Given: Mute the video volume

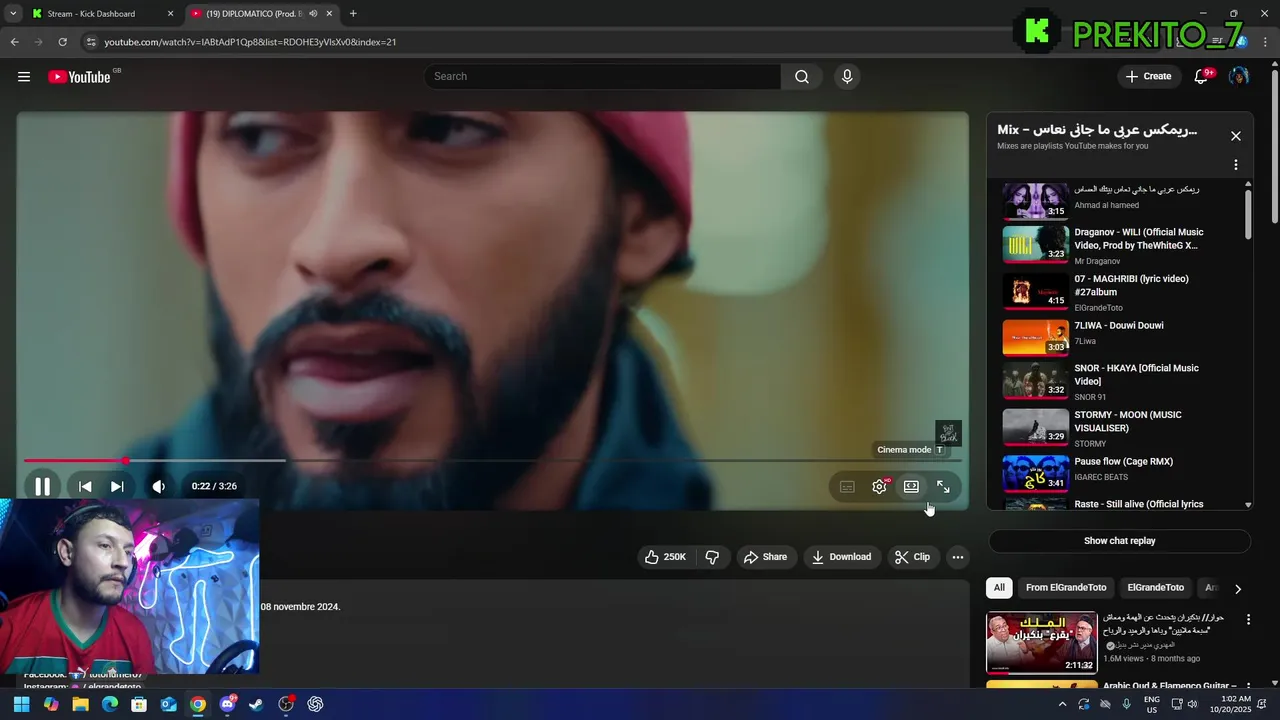Looking at the screenshot, I should [x=159, y=487].
